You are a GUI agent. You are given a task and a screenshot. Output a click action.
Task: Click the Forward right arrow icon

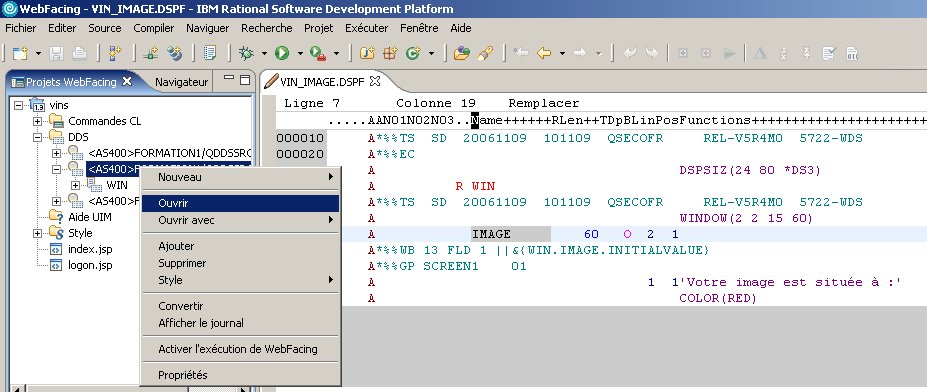[580, 53]
